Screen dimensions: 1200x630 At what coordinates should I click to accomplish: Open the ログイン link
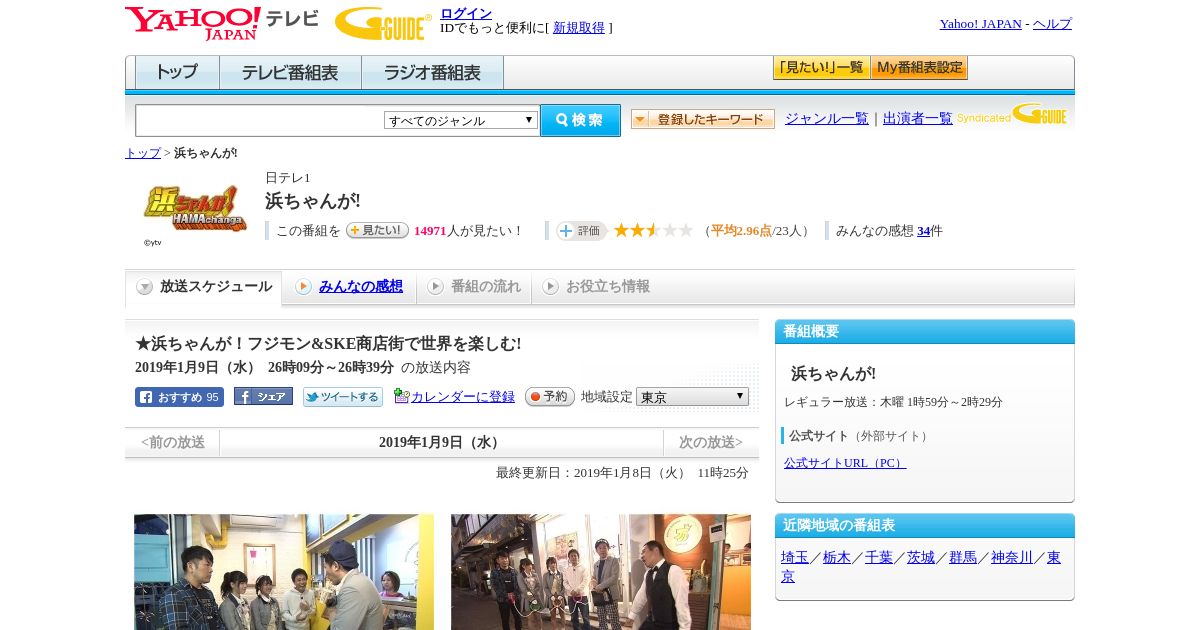(x=466, y=13)
